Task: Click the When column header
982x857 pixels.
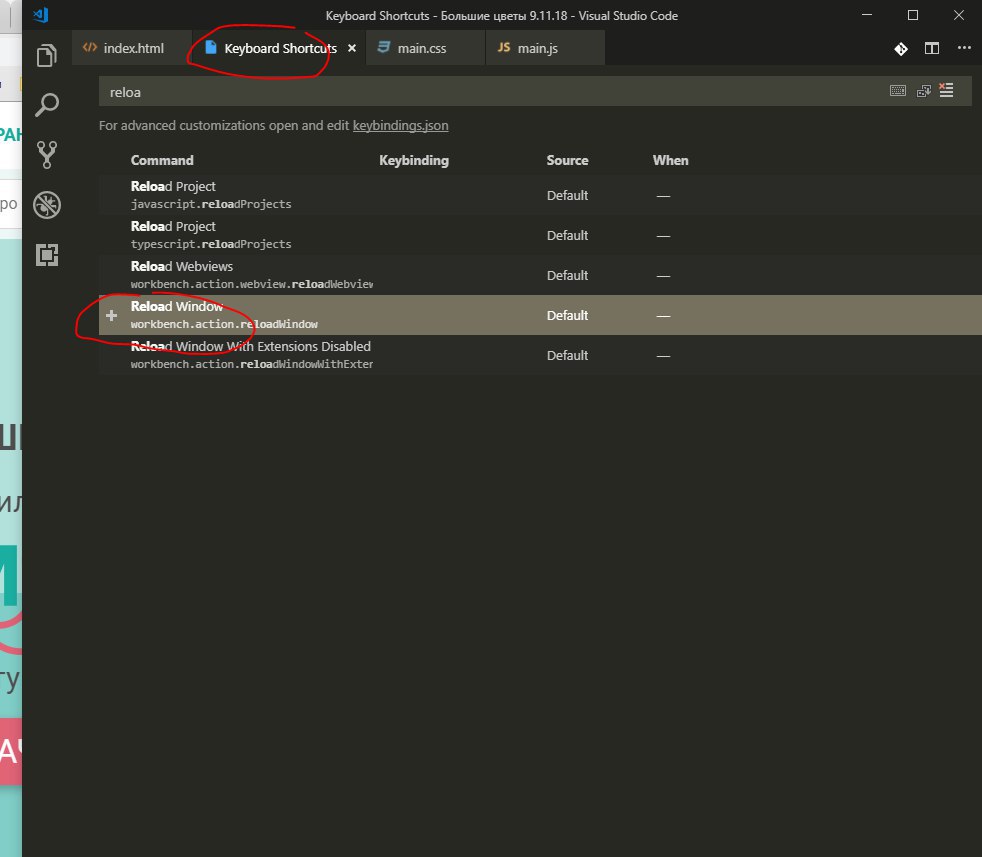Action: (x=670, y=160)
